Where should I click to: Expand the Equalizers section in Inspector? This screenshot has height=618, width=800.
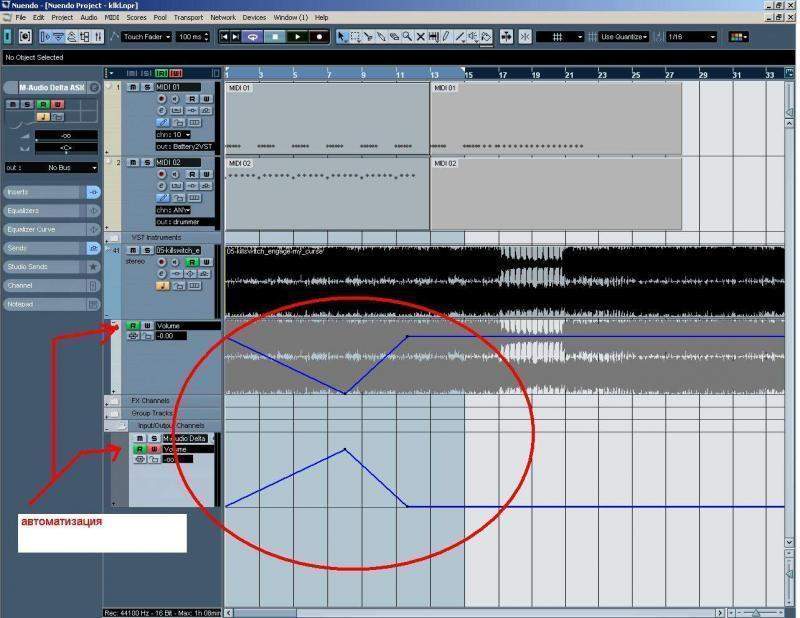(52, 211)
